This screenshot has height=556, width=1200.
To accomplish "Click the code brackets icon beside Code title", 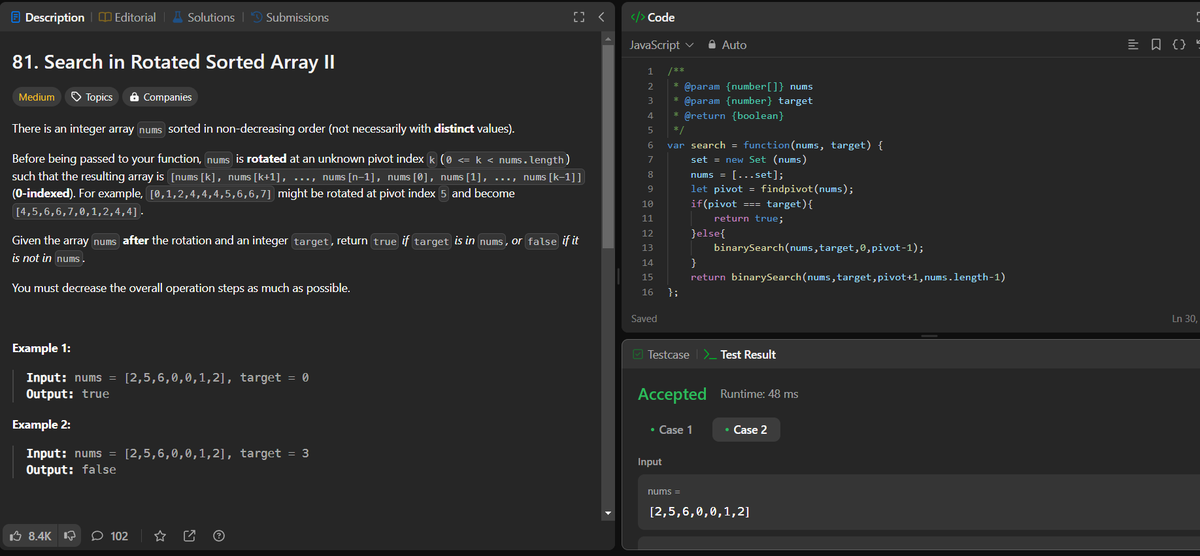I will (x=638, y=17).
